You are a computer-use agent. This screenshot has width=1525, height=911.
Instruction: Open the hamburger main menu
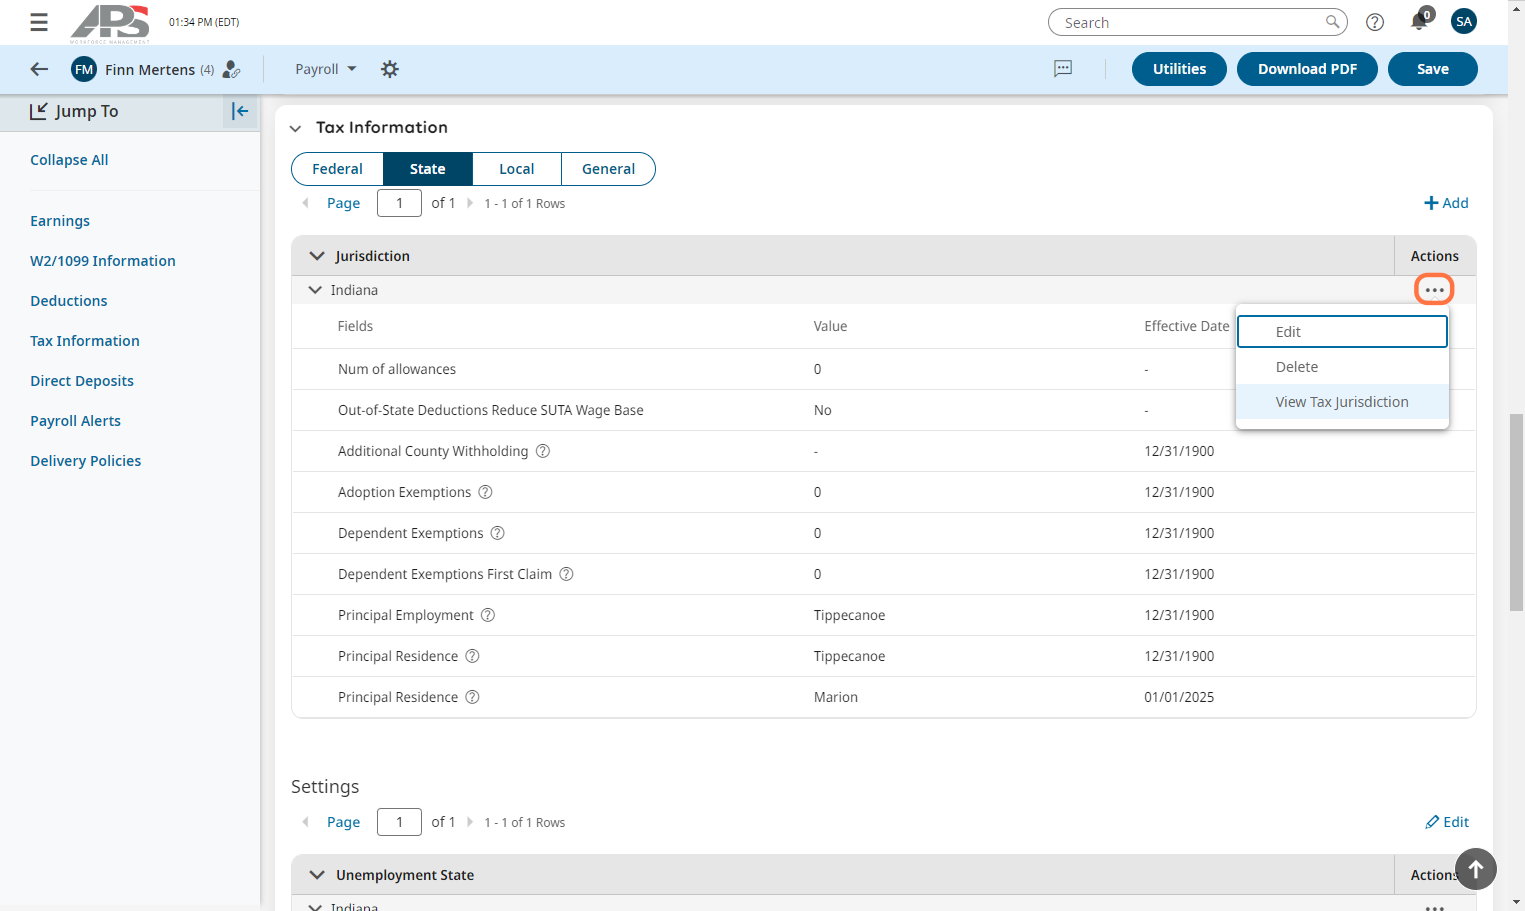(39, 22)
